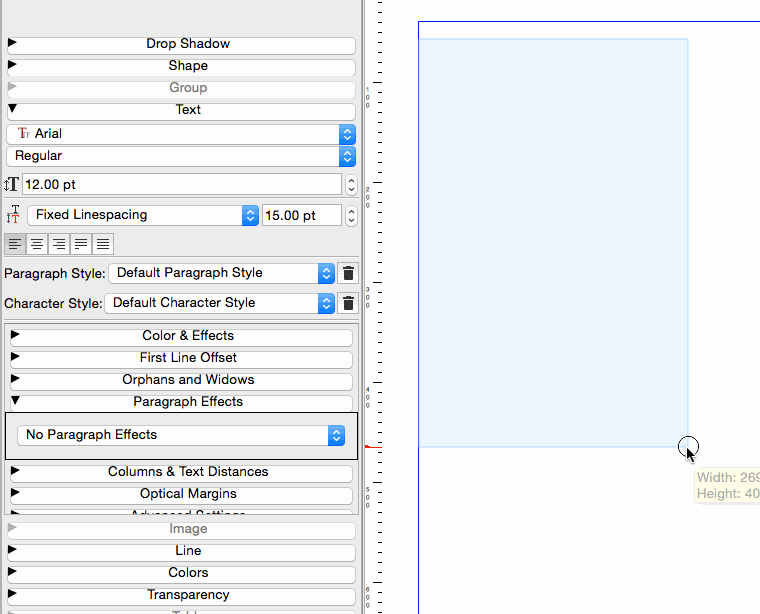Image resolution: width=760 pixels, height=614 pixels.
Task: Open the Fixed Linespacing dropdown
Action: [143, 215]
